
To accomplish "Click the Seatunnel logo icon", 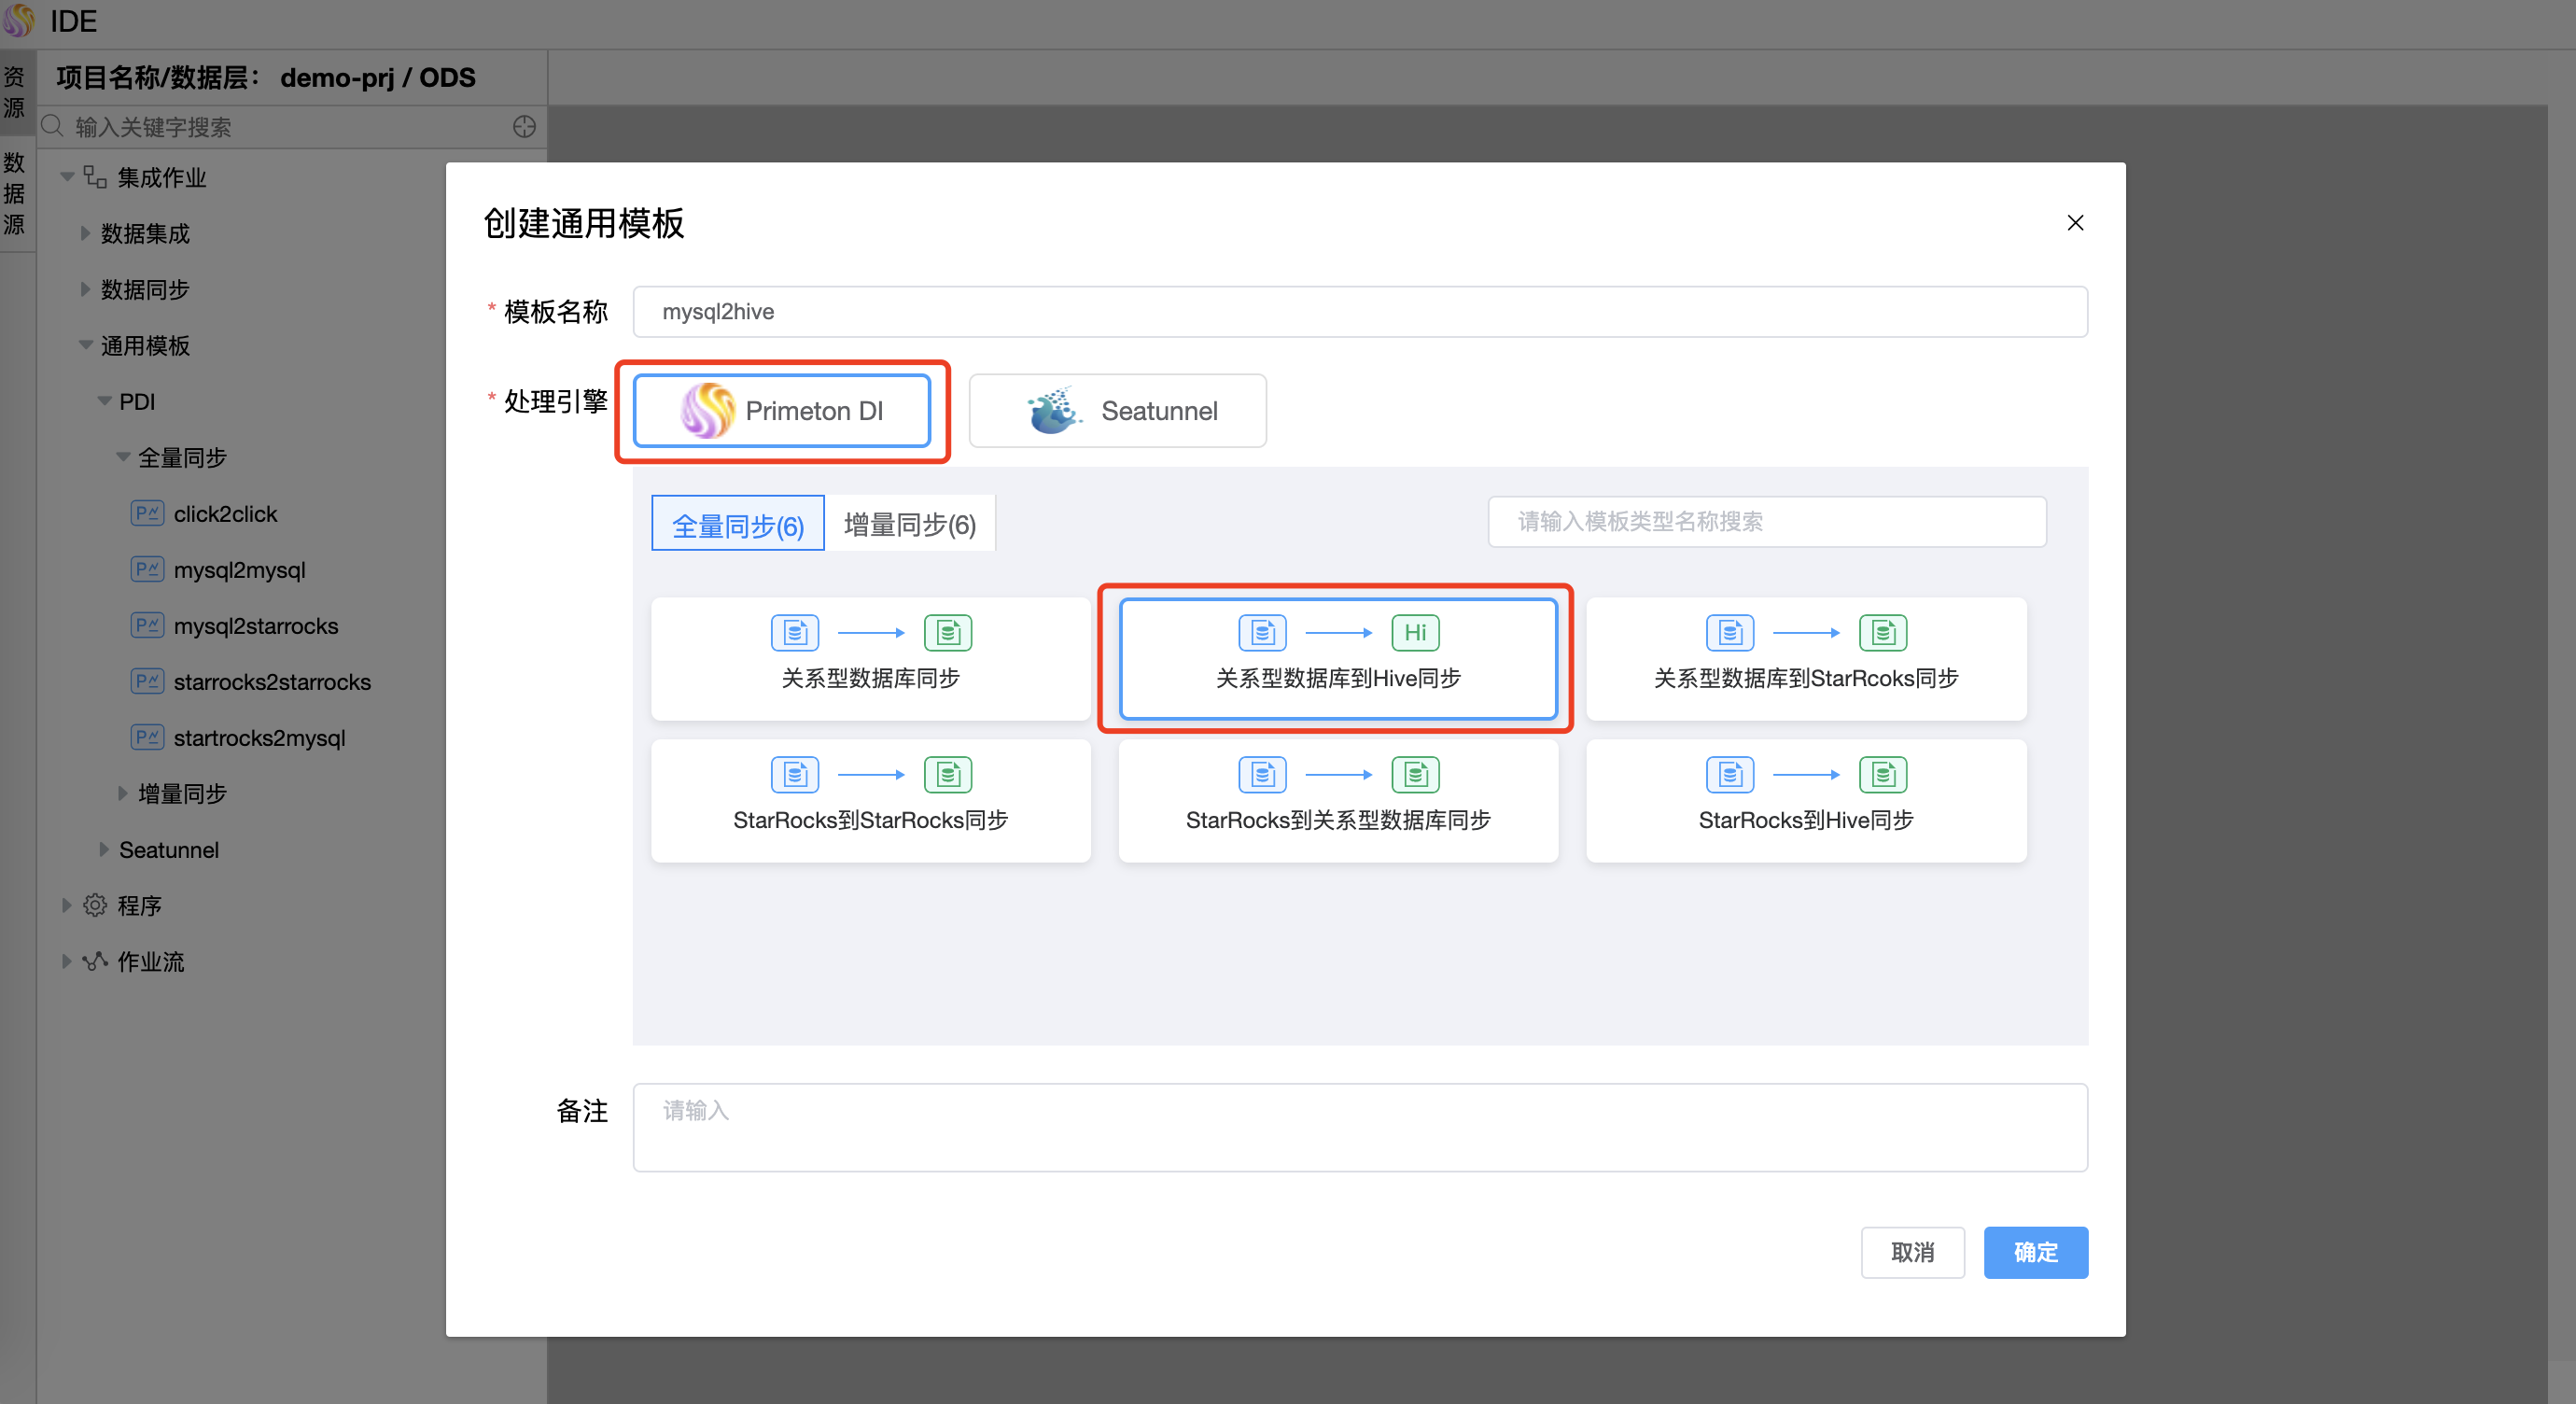I will [1053, 411].
